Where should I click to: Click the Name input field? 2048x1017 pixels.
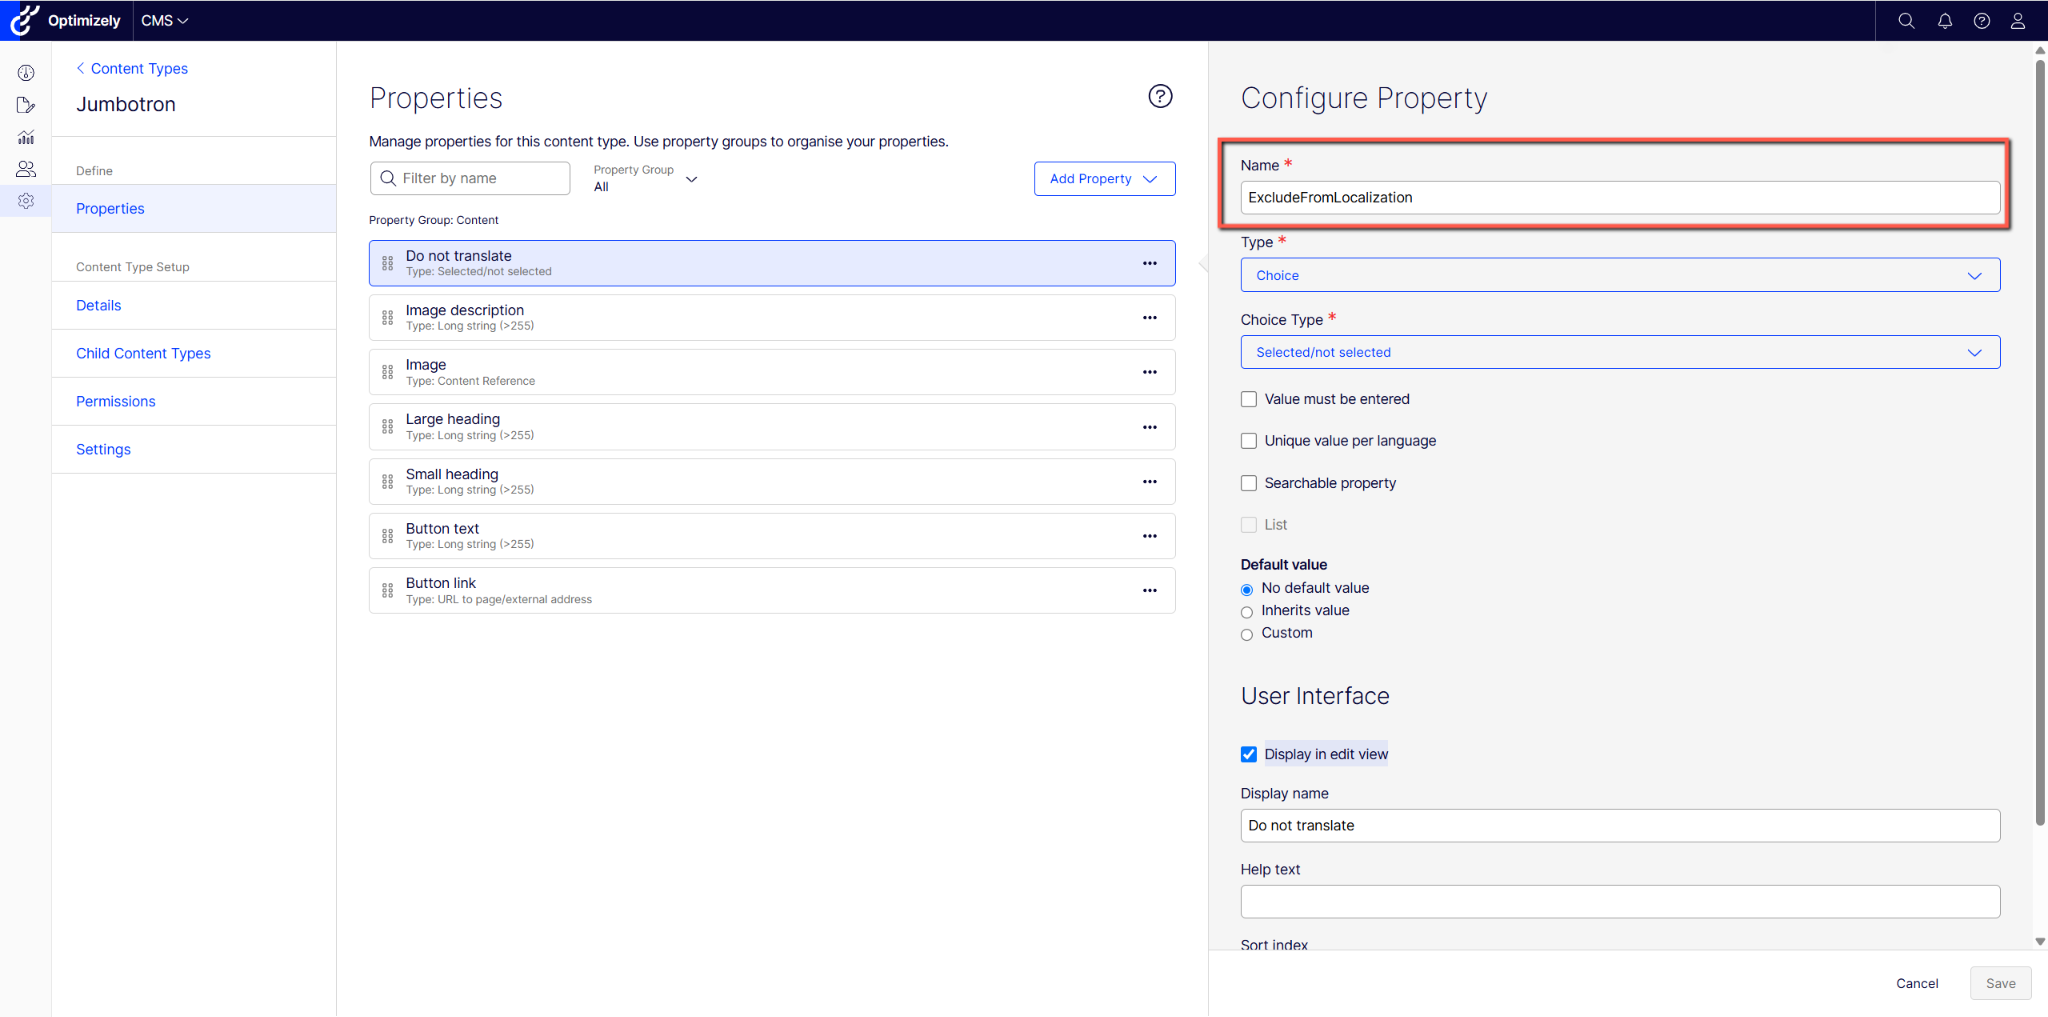tap(1620, 198)
